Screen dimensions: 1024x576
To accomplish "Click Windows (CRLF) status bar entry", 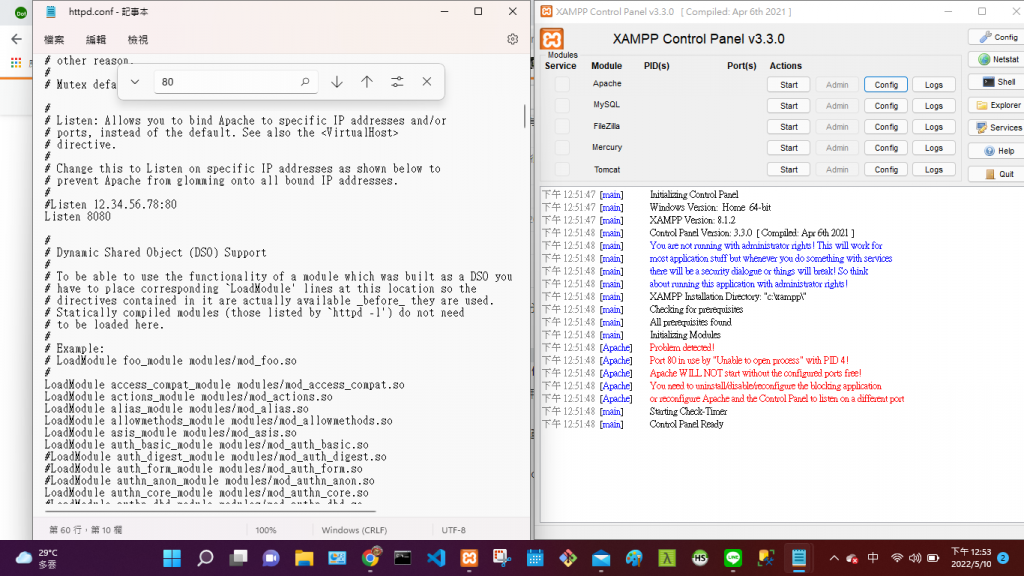I will [354, 530].
